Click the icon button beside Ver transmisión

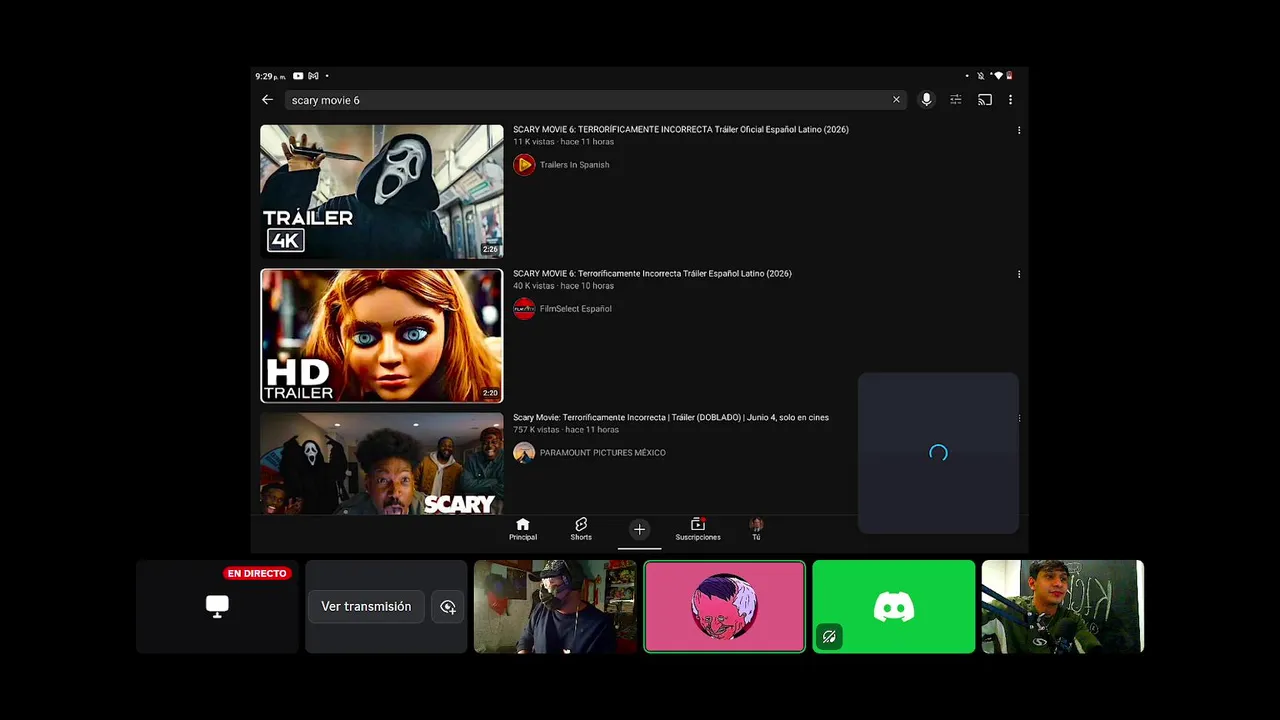(x=448, y=607)
